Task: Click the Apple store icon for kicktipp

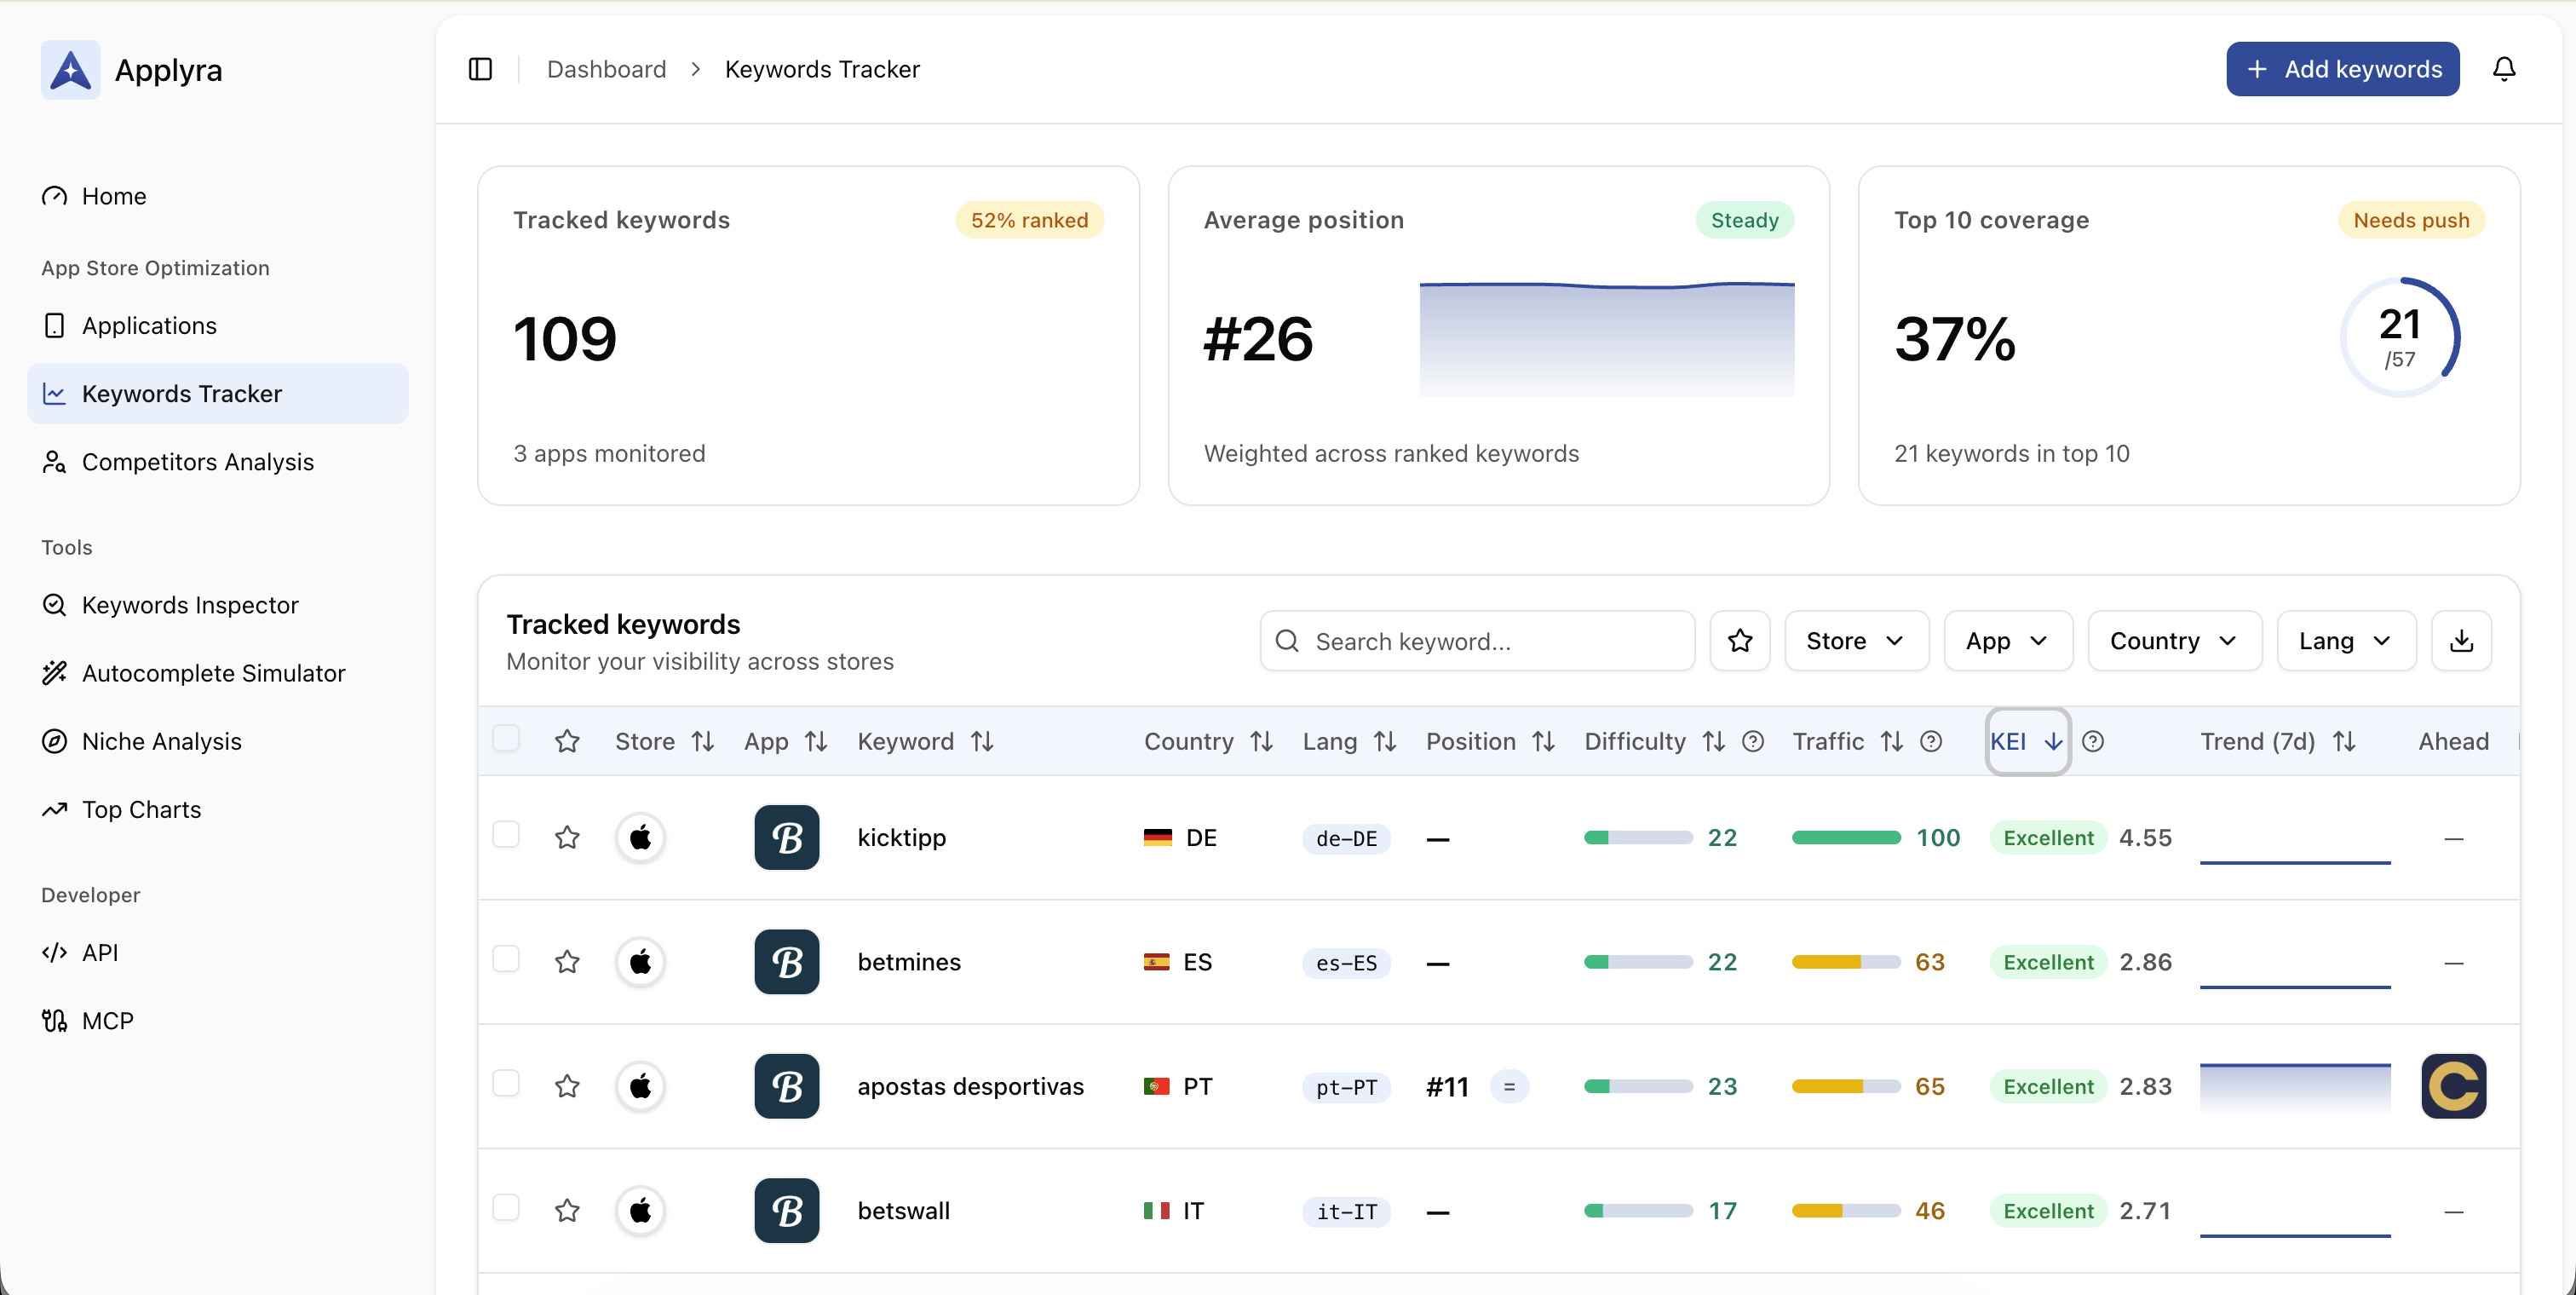Action: click(640, 837)
